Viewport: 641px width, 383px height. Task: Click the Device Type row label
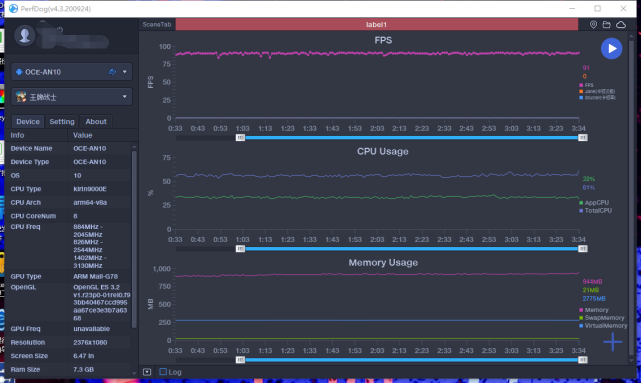pos(30,162)
